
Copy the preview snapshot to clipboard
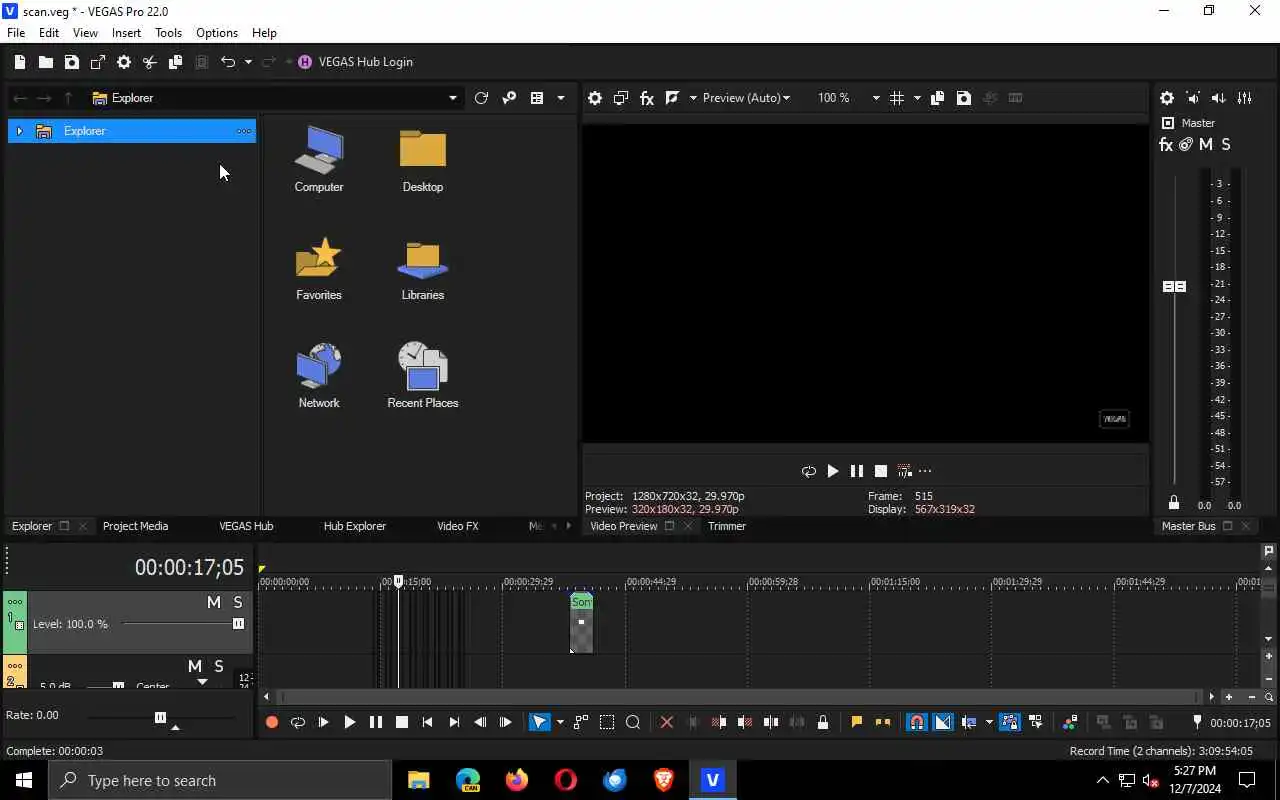click(937, 98)
